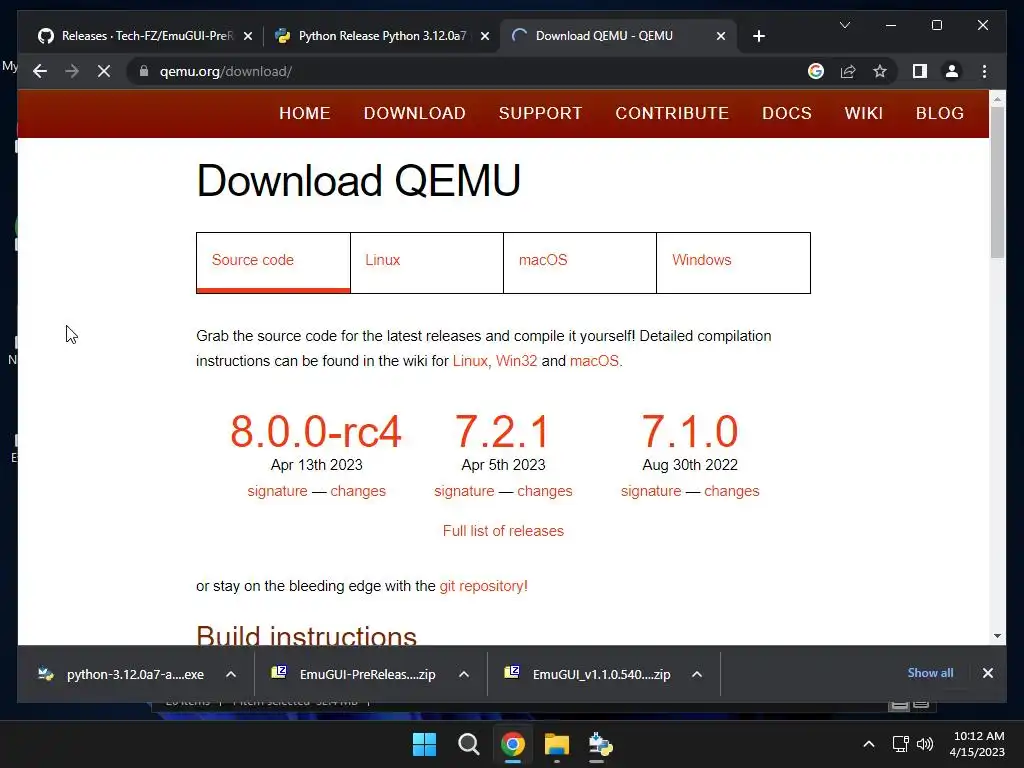Click the share page icon
This screenshot has height=768, width=1024.
pyautogui.click(x=848, y=71)
